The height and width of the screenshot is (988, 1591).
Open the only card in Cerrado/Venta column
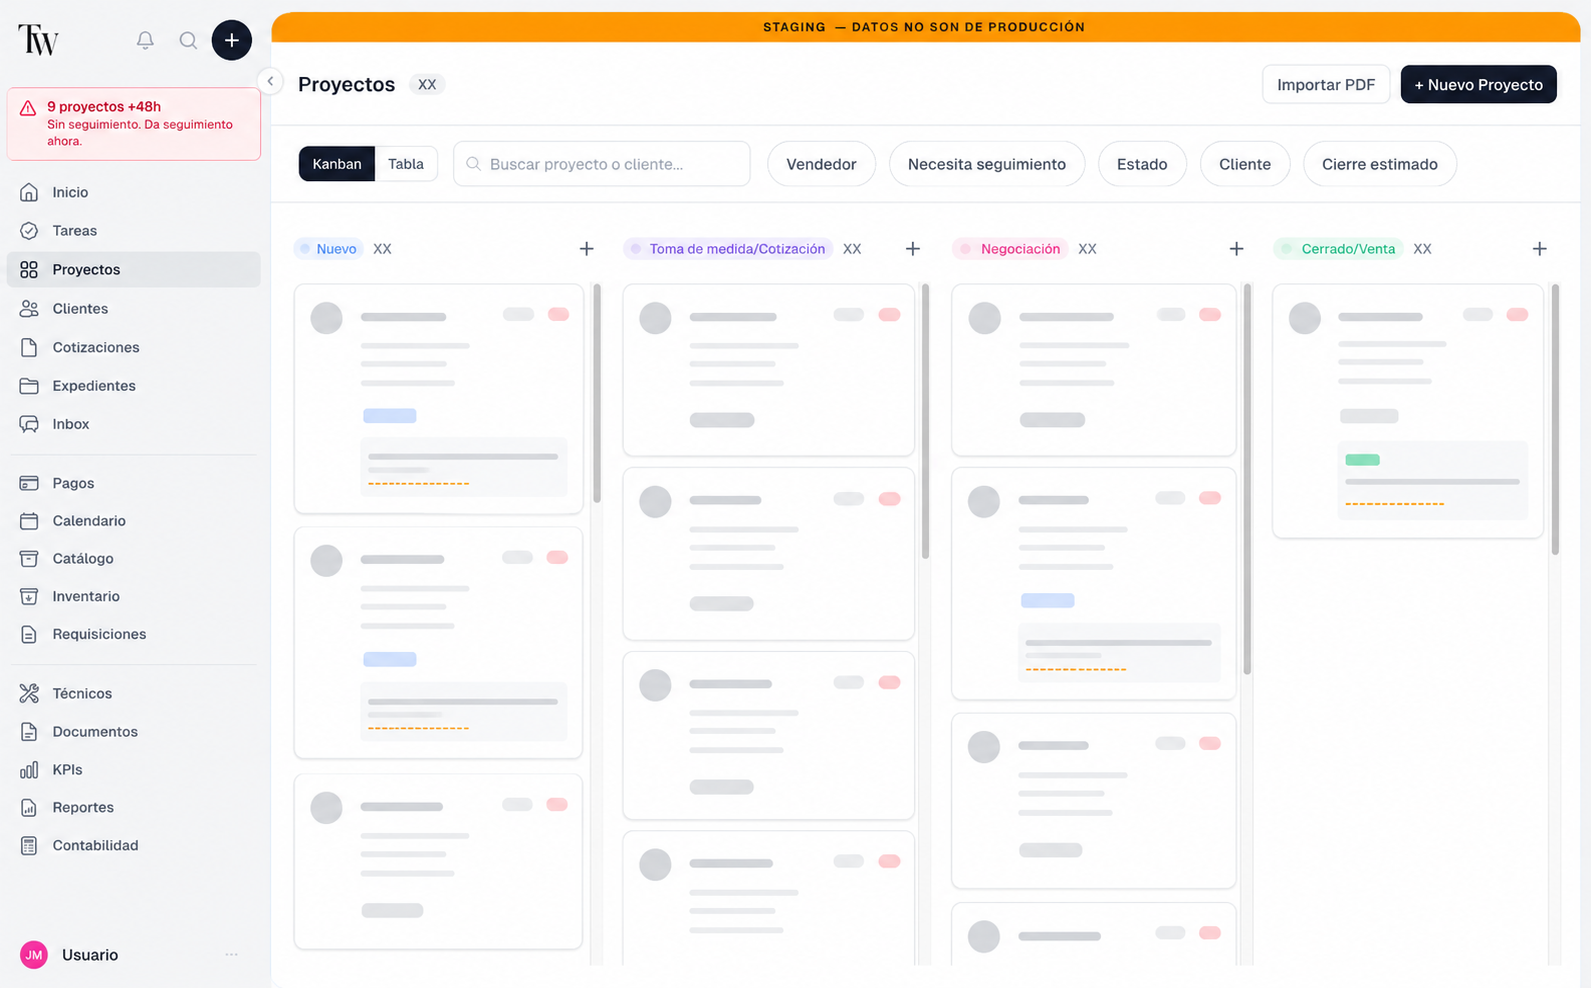coord(1408,411)
